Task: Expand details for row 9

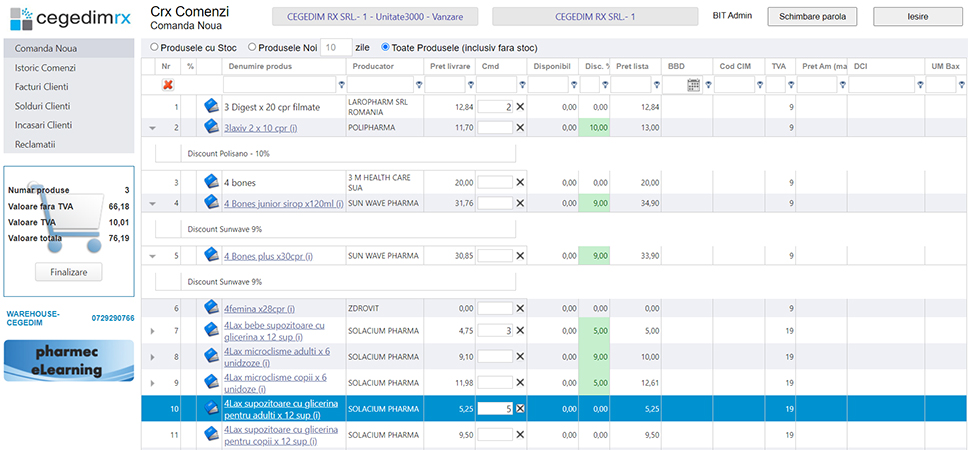Action: coord(152,383)
